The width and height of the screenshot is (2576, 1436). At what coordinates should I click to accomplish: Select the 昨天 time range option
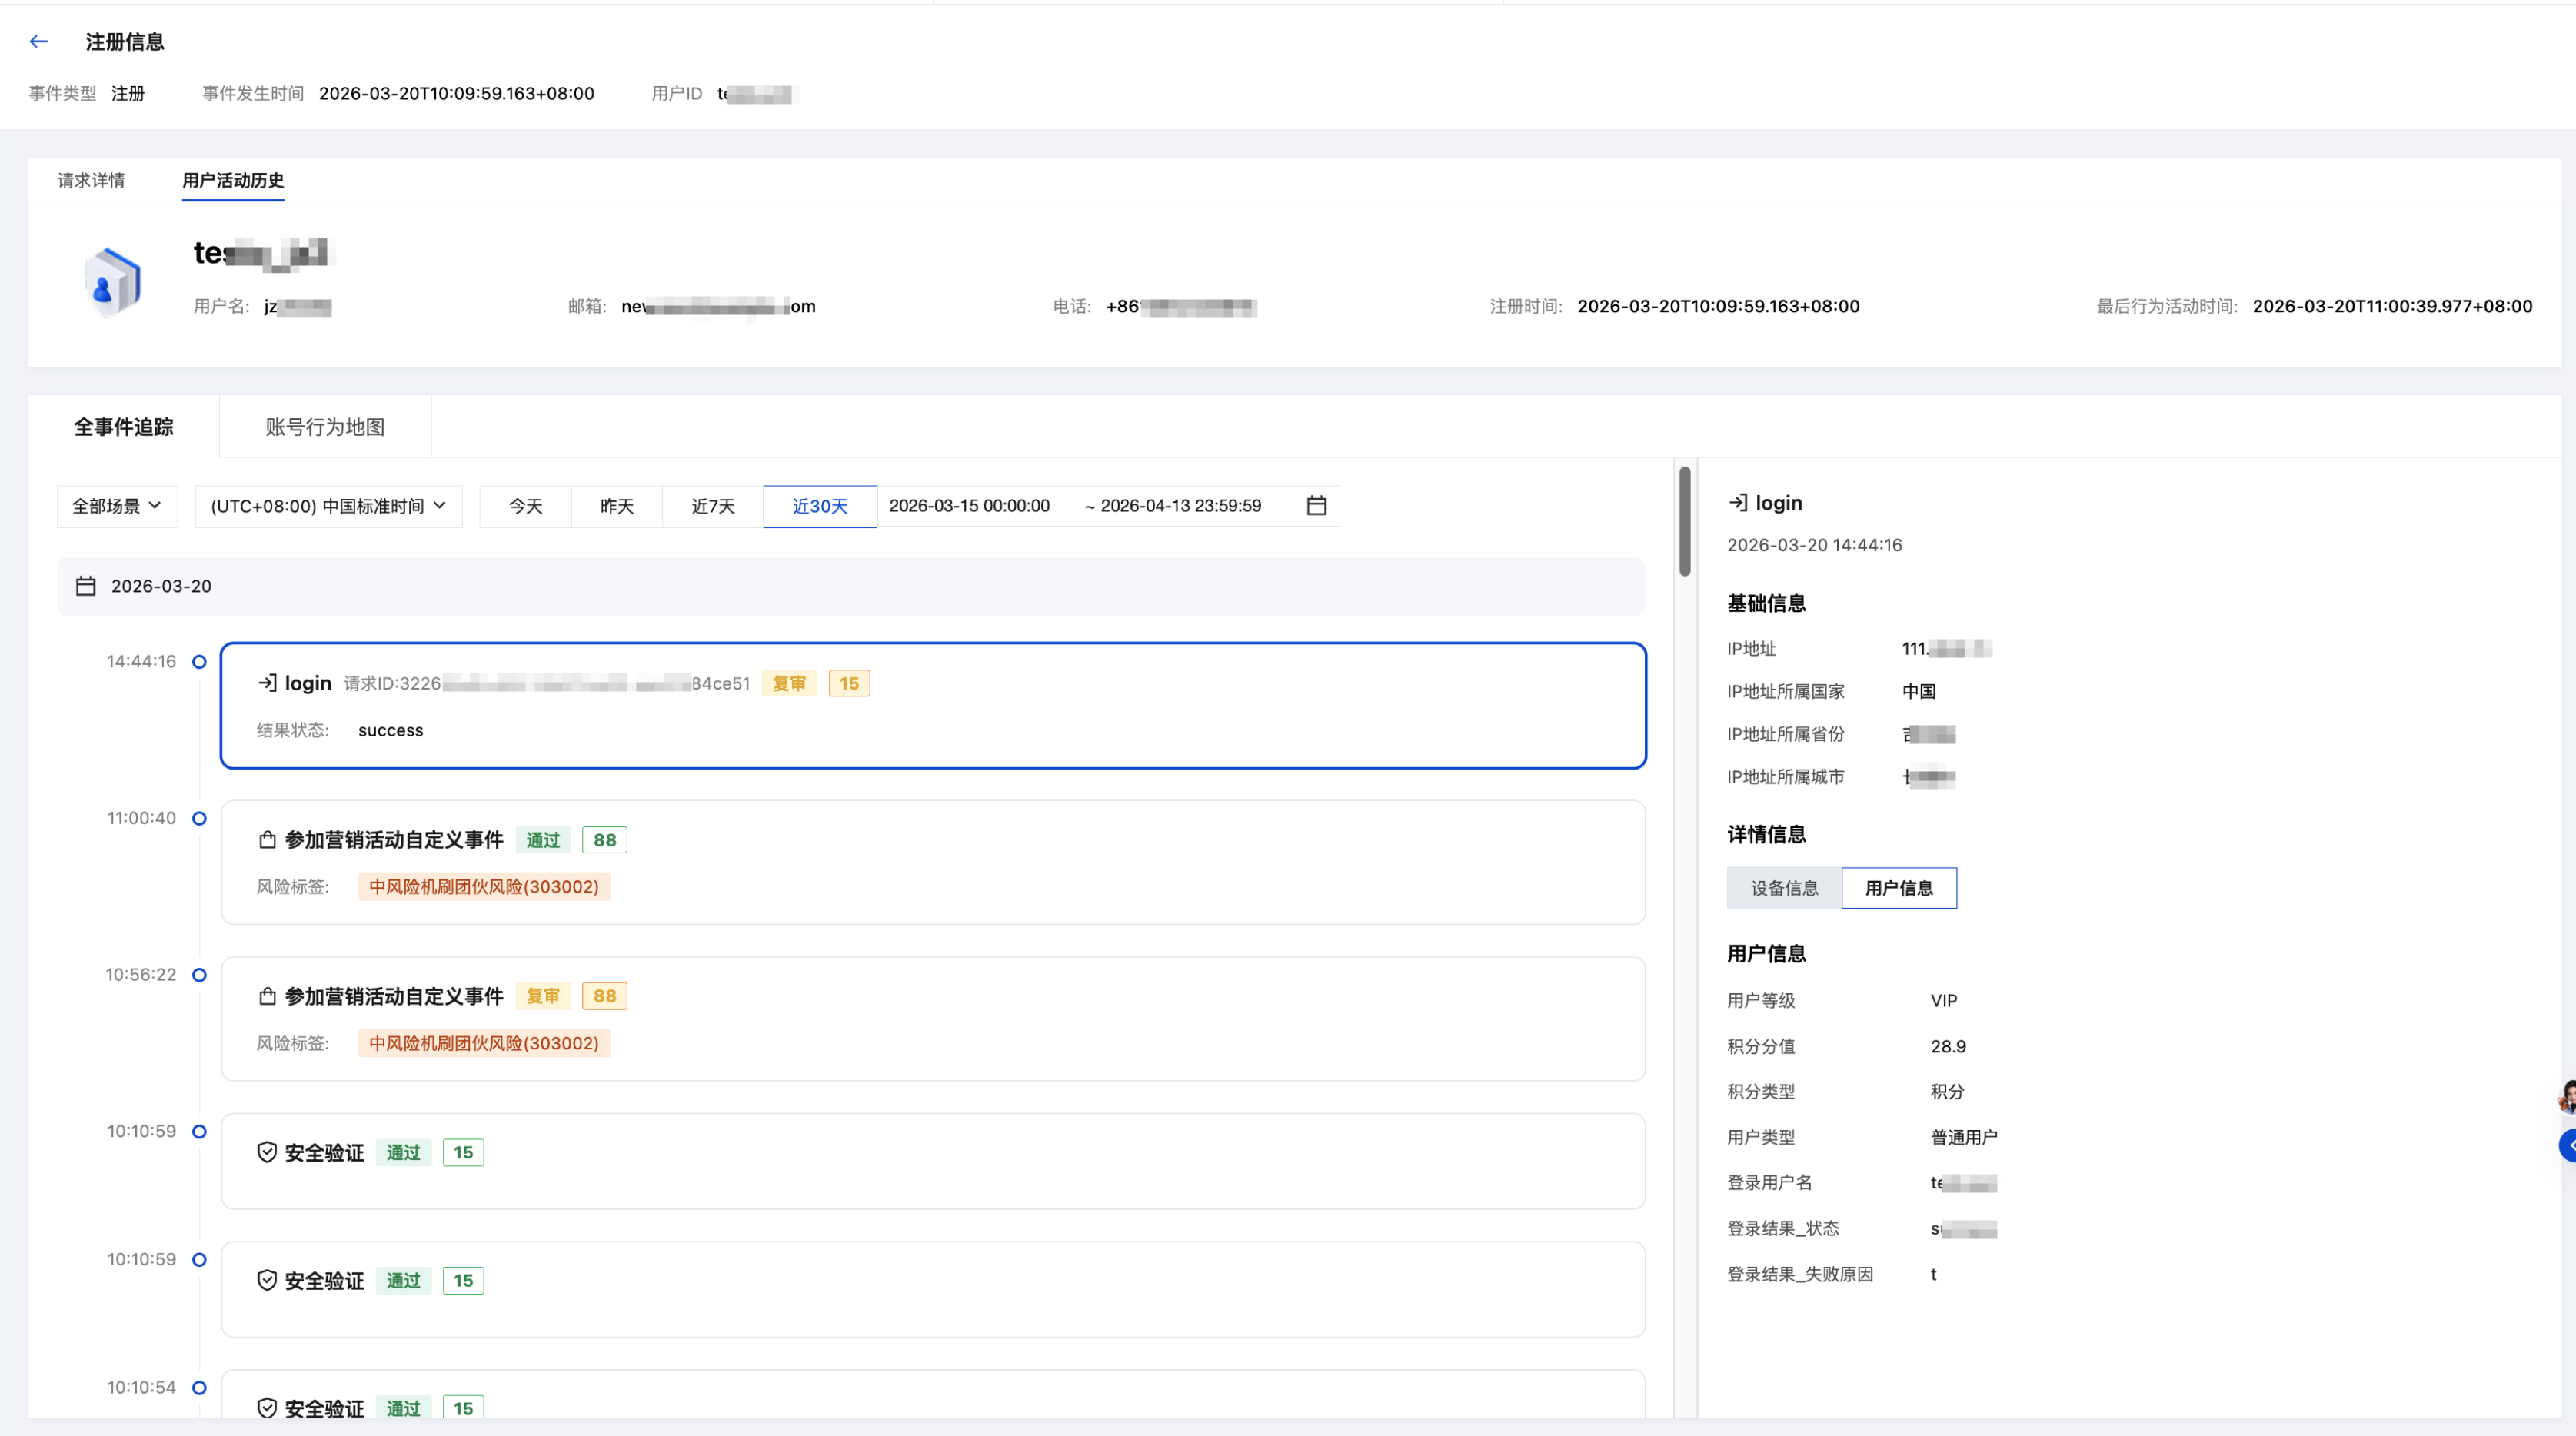pyautogui.click(x=616, y=506)
